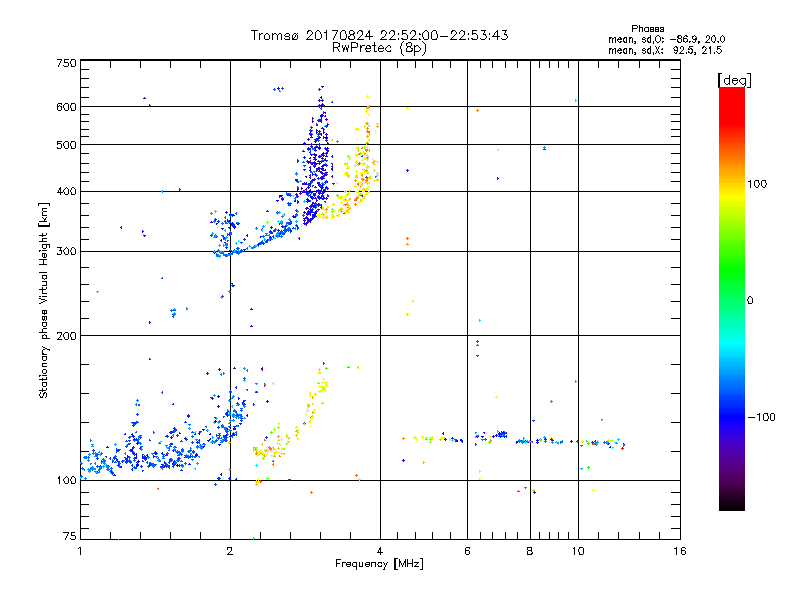This screenshot has width=800, height=600.
Task: Click the y-axis '750' tick label
Action: (66, 63)
